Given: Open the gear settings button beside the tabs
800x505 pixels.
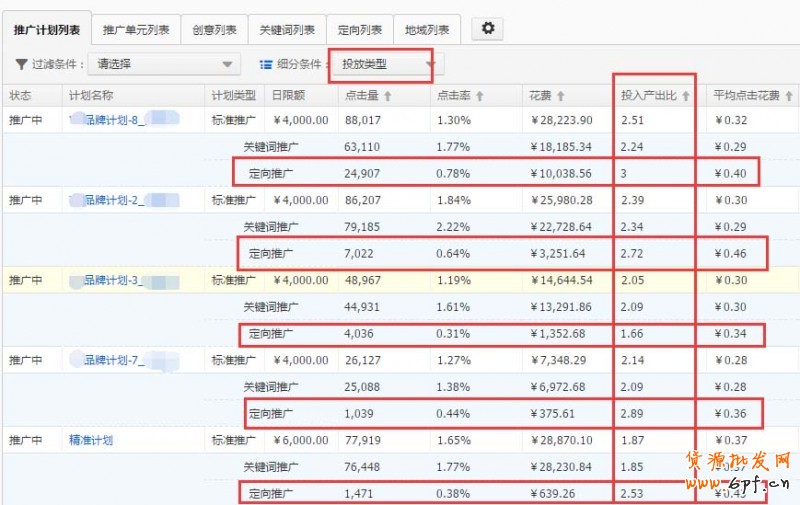Looking at the screenshot, I should 488,29.
